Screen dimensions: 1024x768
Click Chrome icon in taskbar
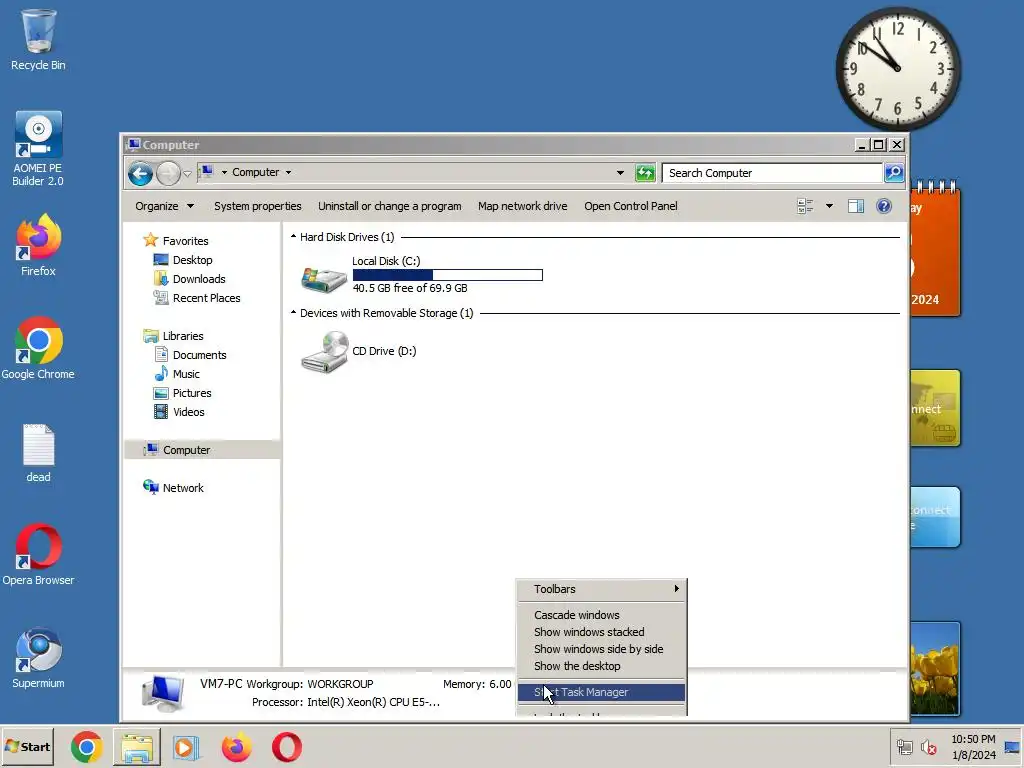pyautogui.click(x=86, y=747)
